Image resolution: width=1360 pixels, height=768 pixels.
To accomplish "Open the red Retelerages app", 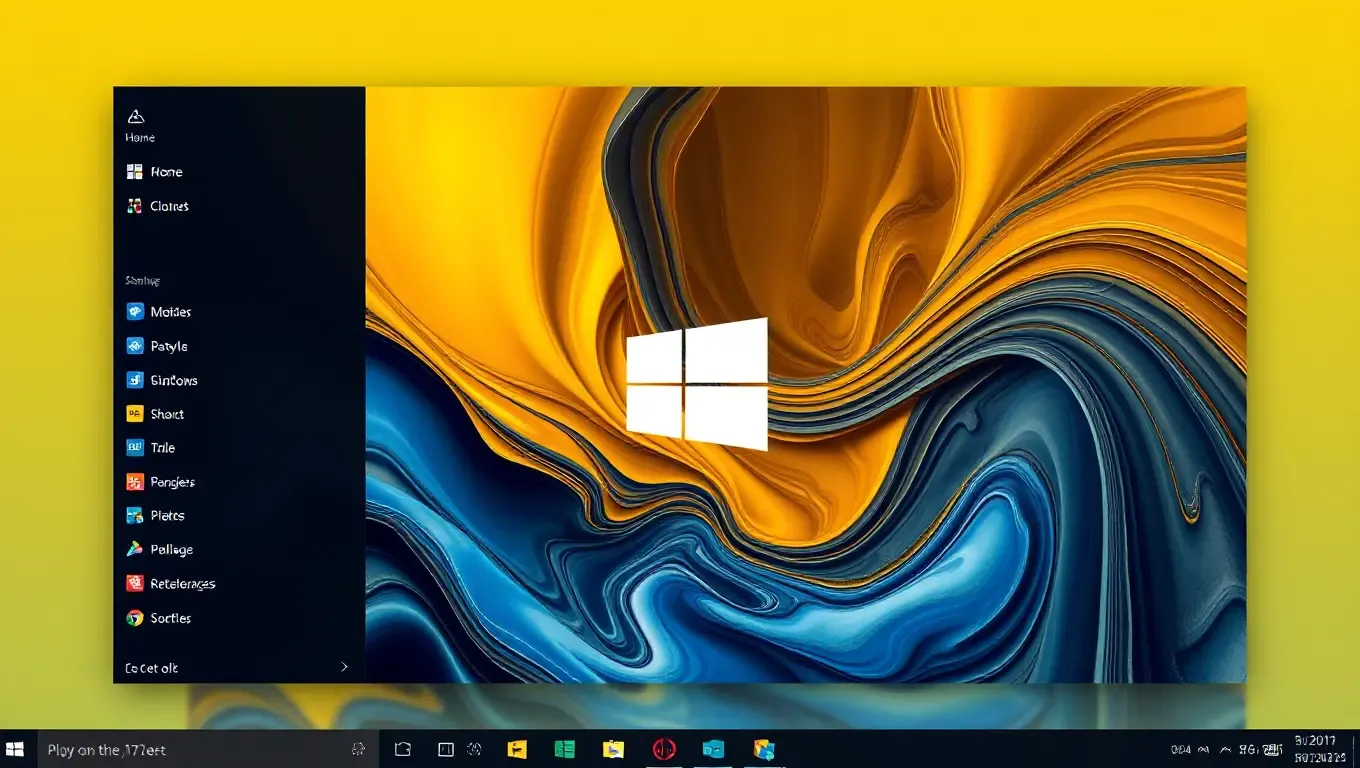I will (x=171, y=584).
